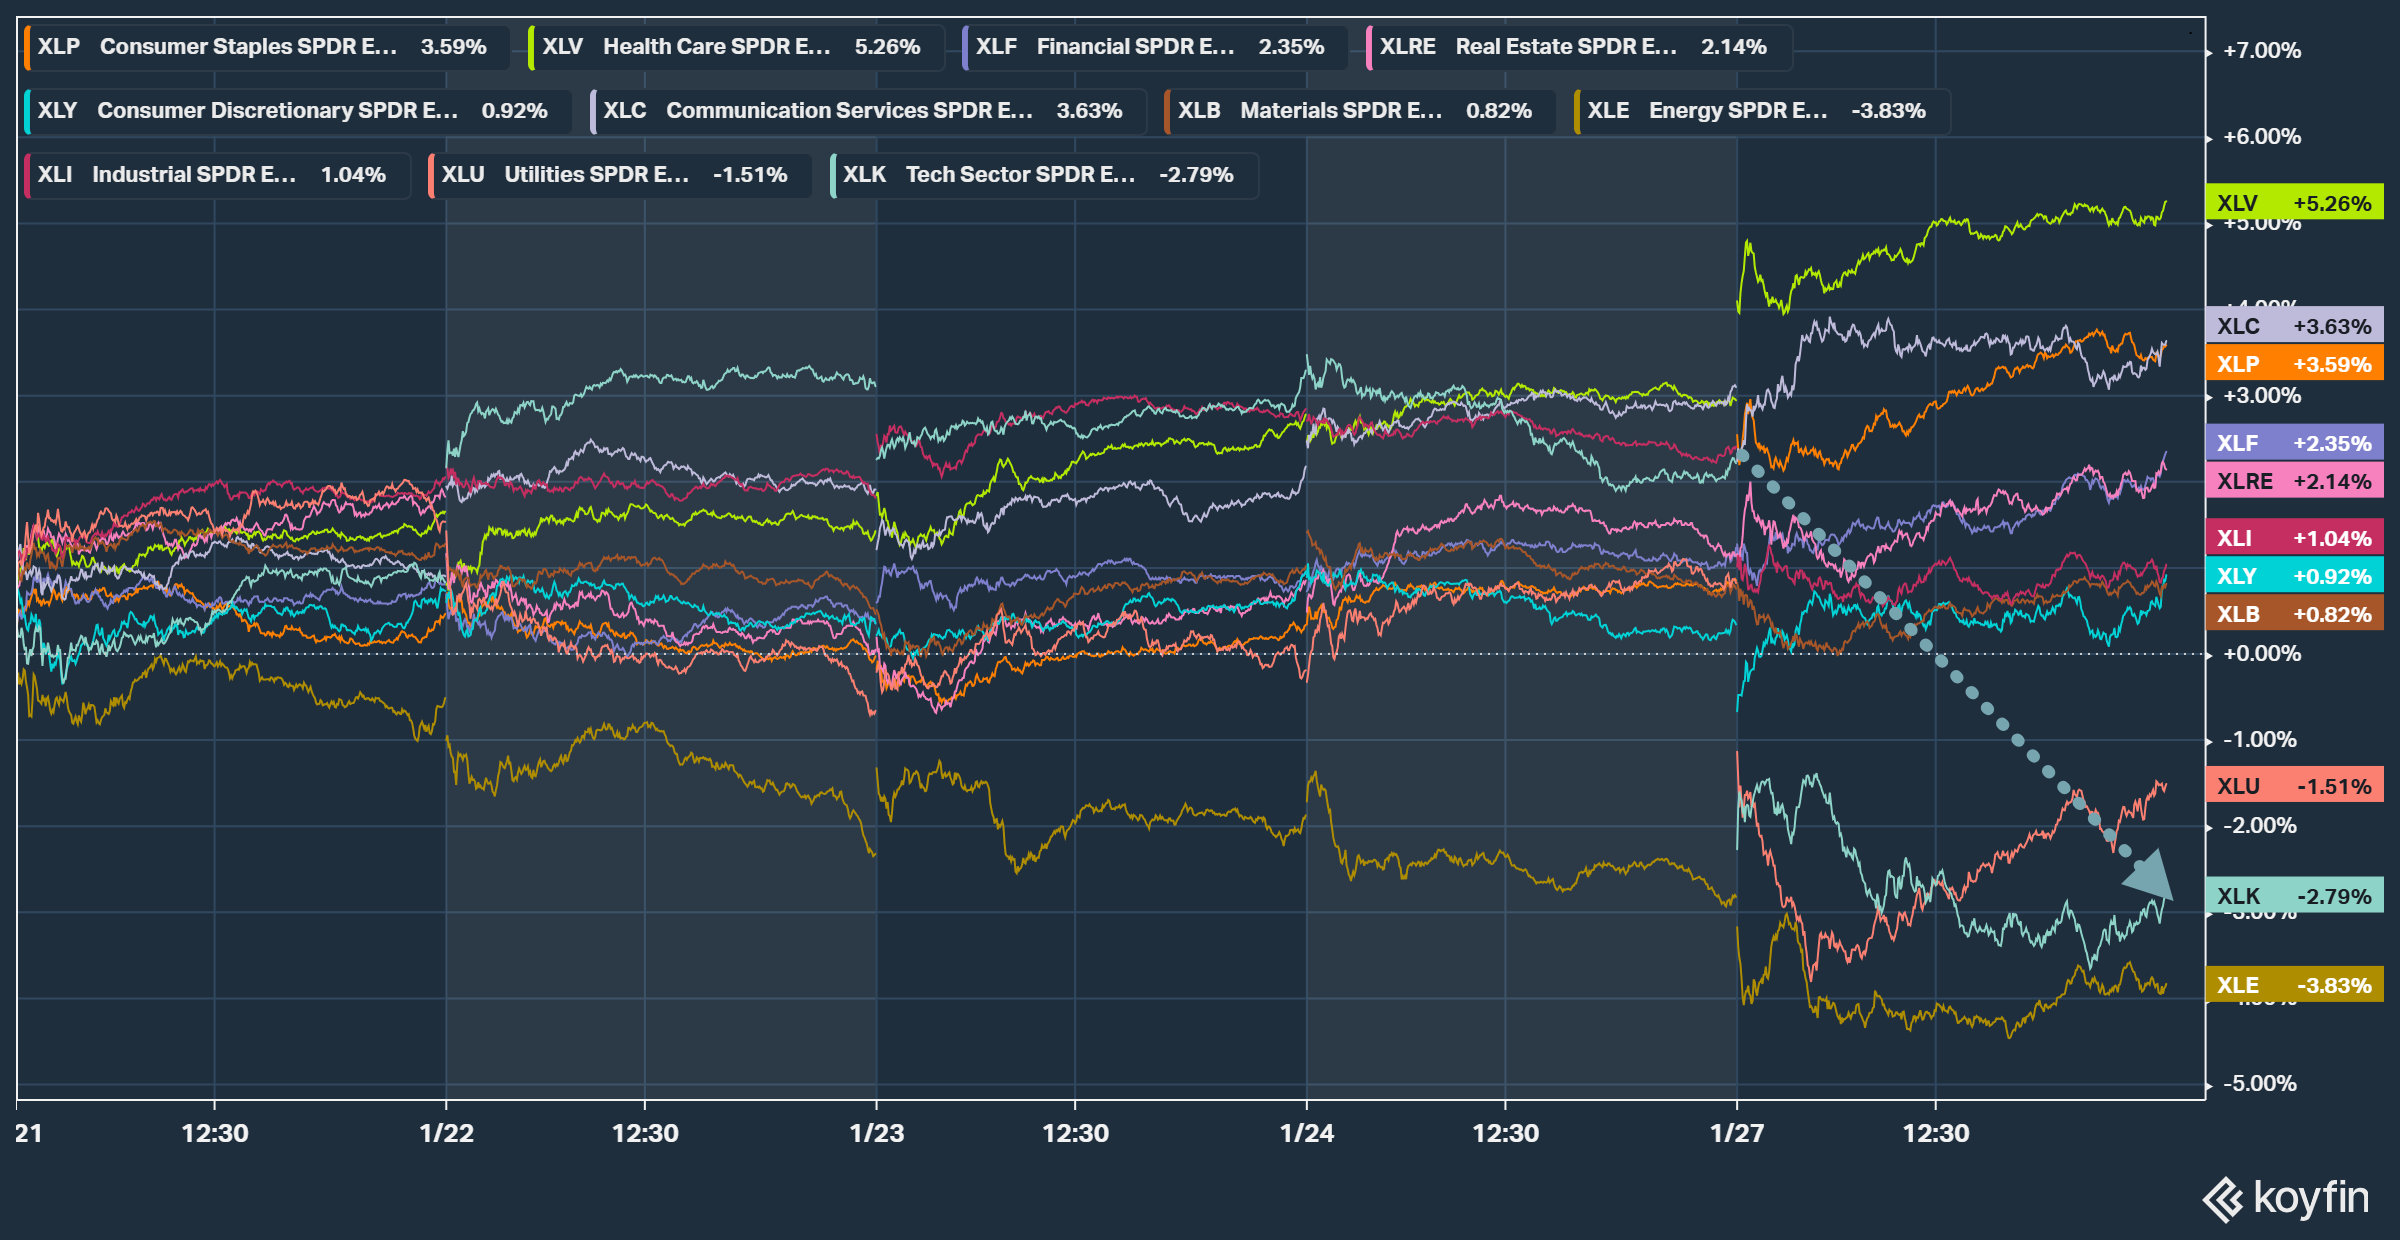Click the -1.00% y-axis label
The height and width of the screenshot is (1240, 2400).
2260,740
